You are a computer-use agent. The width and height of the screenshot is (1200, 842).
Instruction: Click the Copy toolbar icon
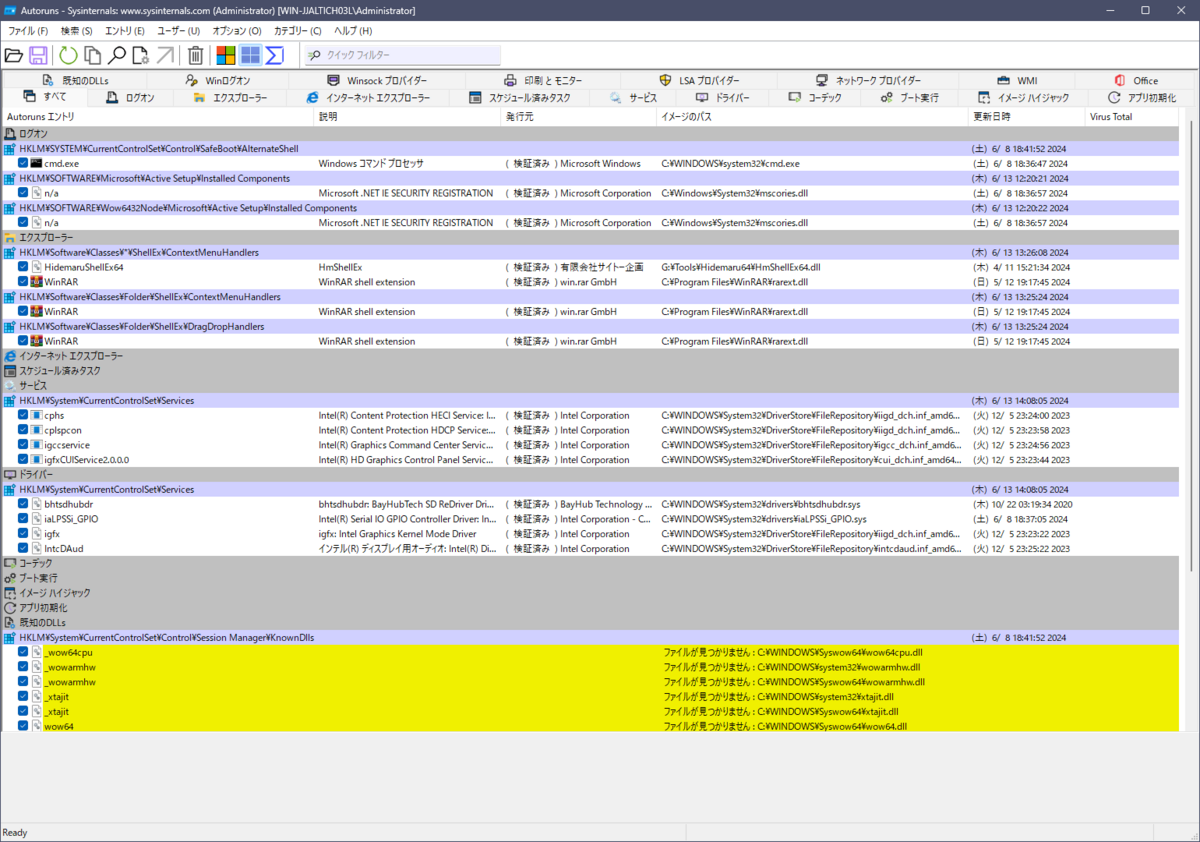pos(93,56)
